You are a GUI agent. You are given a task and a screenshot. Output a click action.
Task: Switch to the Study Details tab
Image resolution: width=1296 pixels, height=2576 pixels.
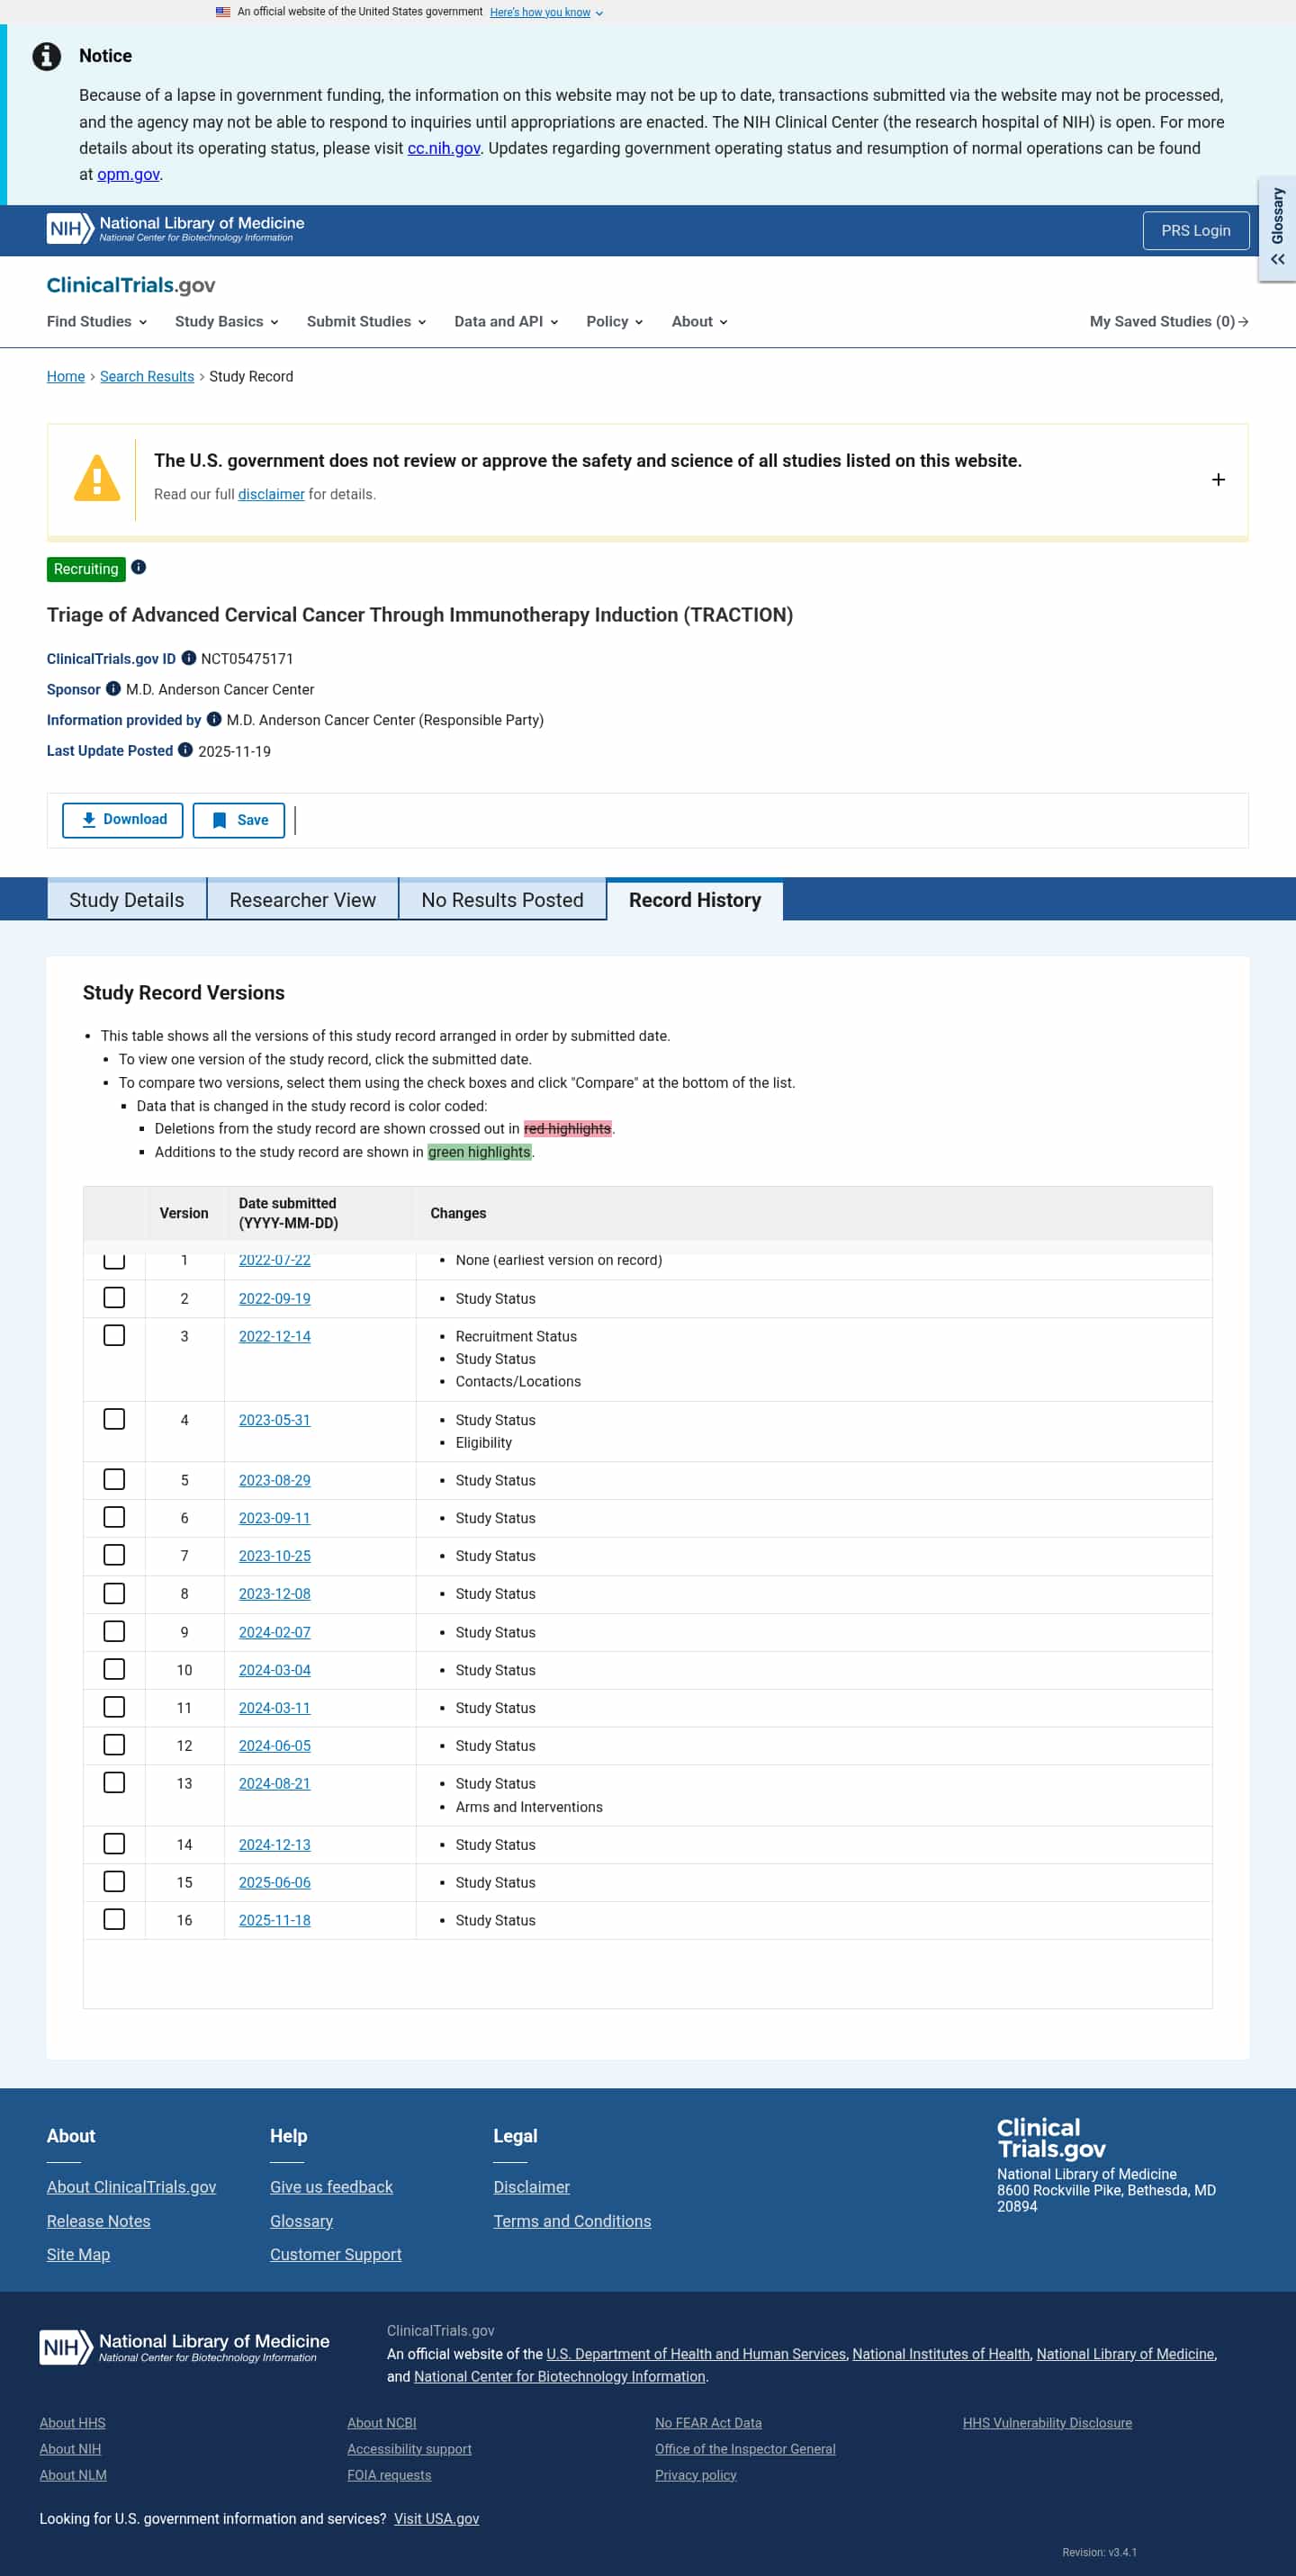pyautogui.click(x=127, y=899)
